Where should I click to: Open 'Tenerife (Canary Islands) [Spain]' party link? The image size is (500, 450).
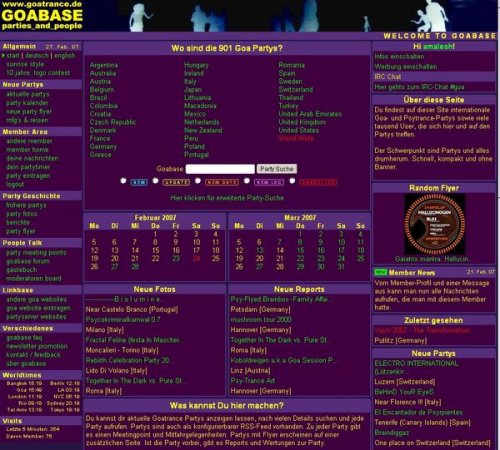422,422
